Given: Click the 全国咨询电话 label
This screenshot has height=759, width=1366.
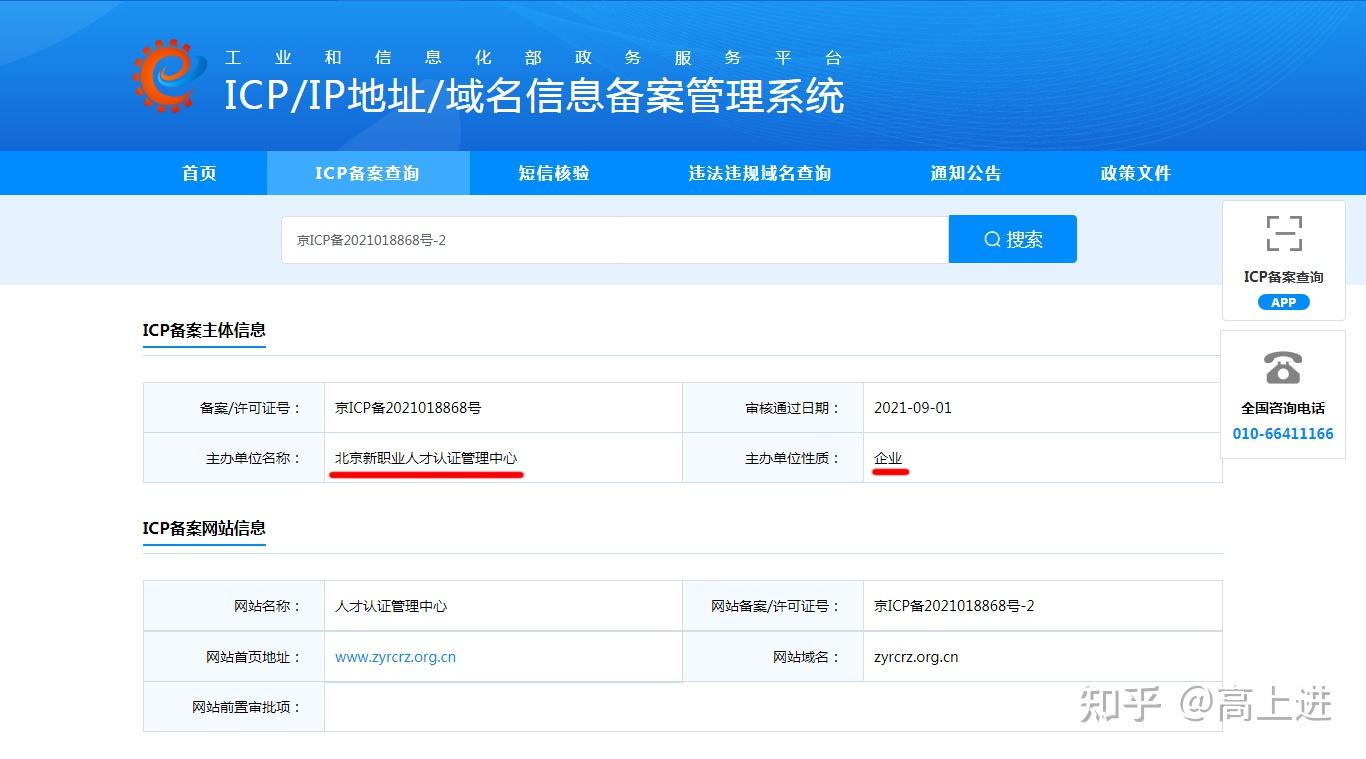Looking at the screenshot, I should pyautogui.click(x=1283, y=408).
